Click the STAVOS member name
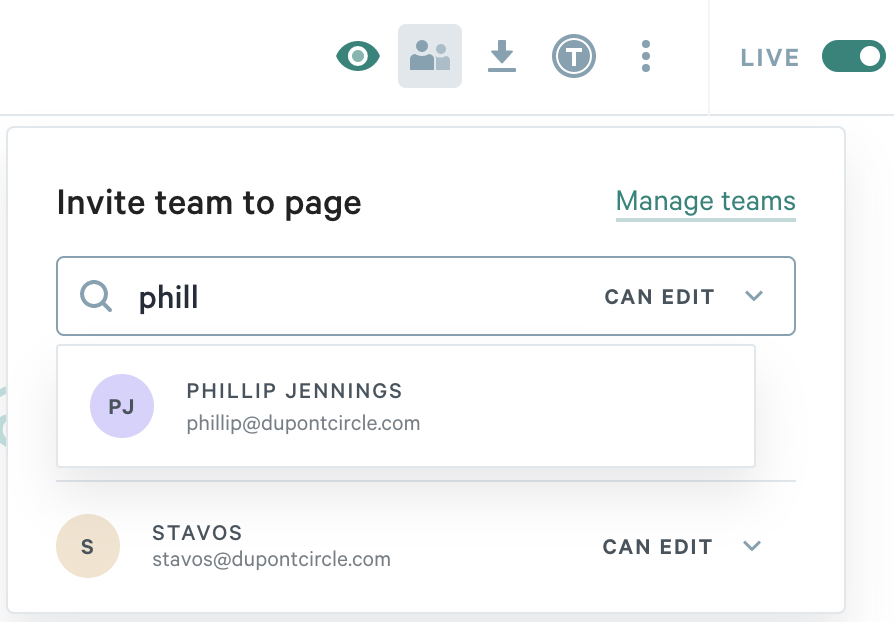Viewport: 894px width, 622px height. click(x=197, y=533)
